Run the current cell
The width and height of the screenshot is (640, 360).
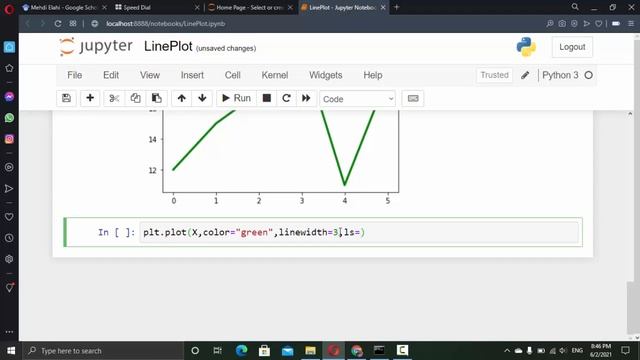[236, 98]
